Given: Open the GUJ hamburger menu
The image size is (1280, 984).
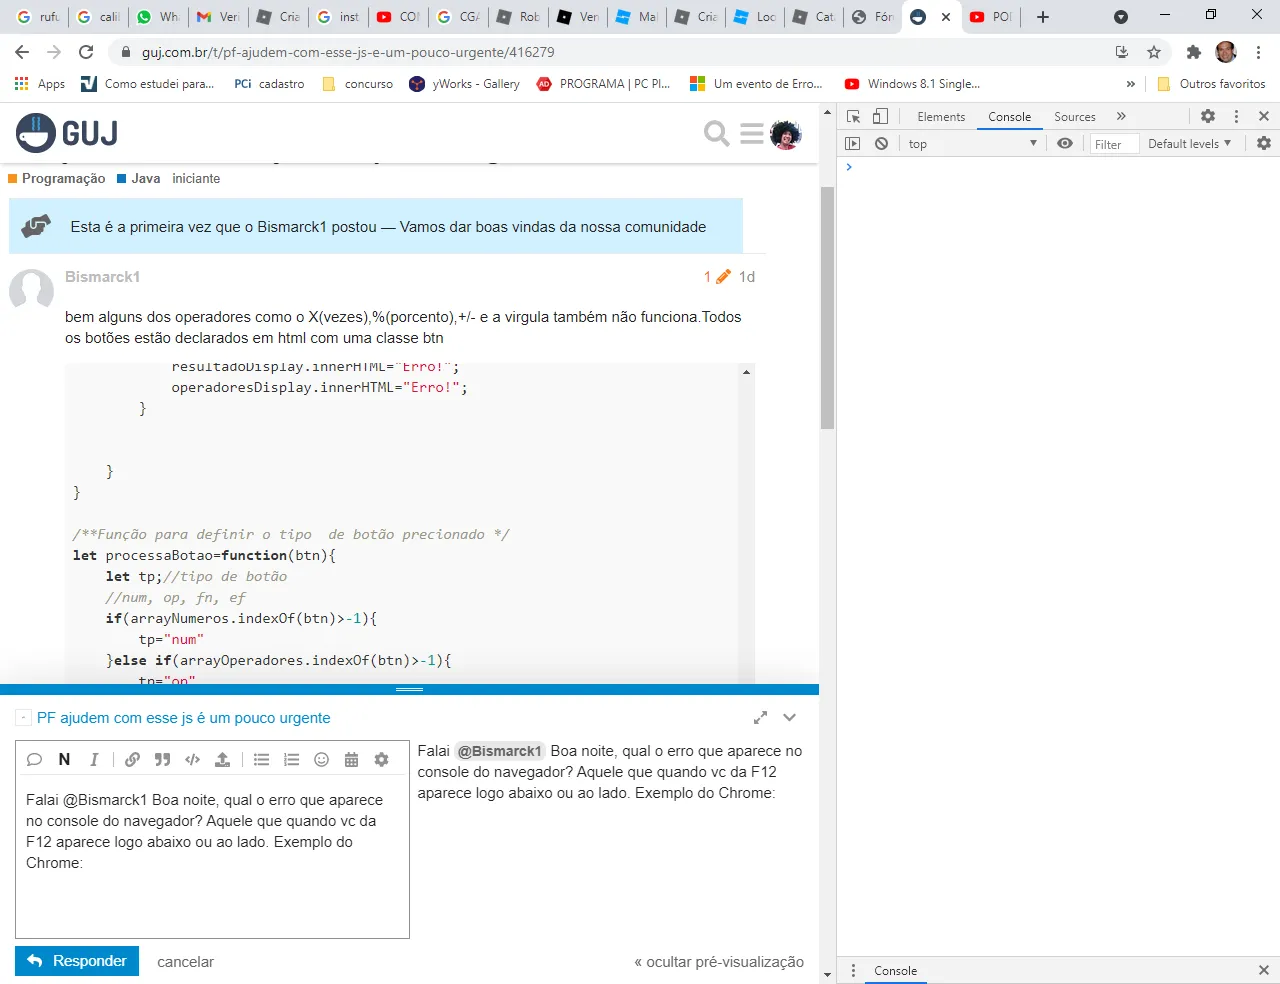Looking at the screenshot, I should tap(752, 133).
